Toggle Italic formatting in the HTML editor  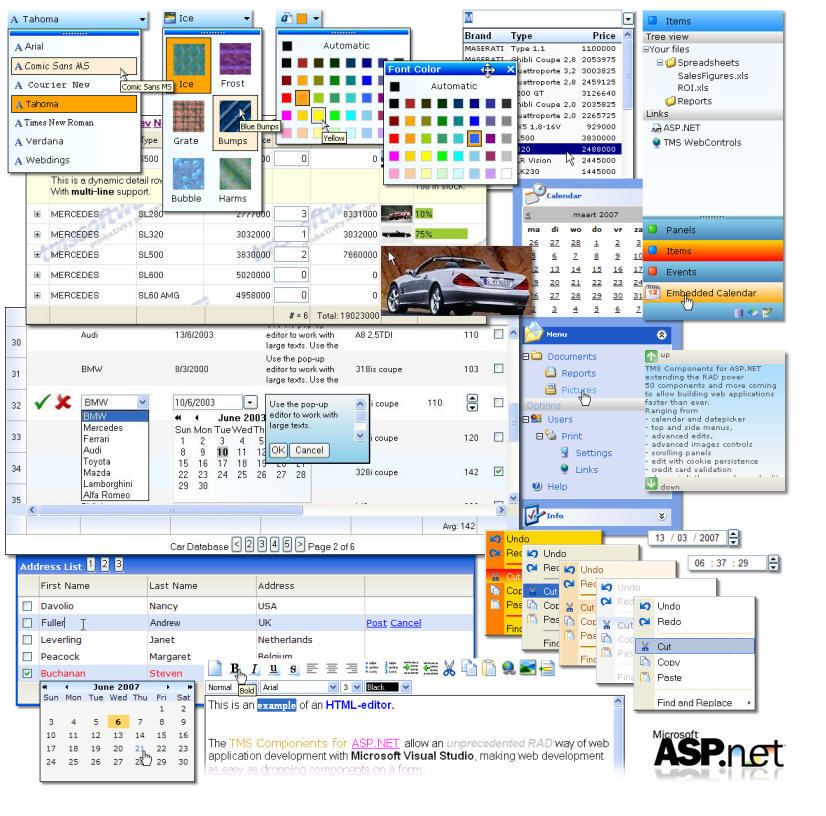(x=254, y=668)
